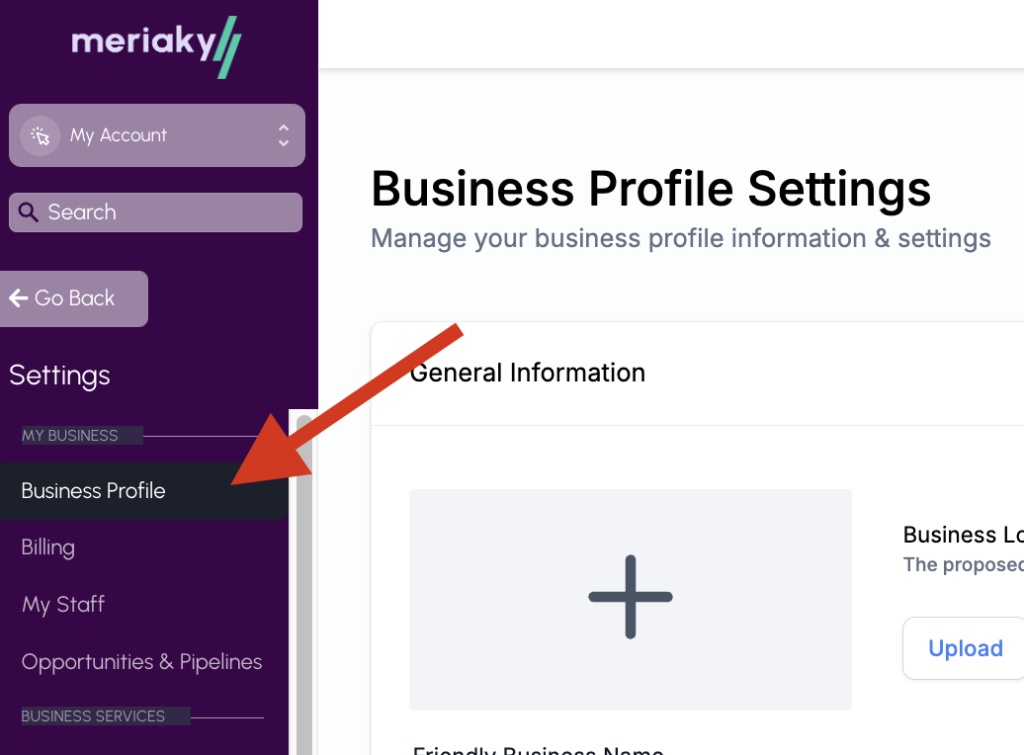
Task: Focus the Search input field
Action: point(155,212)
